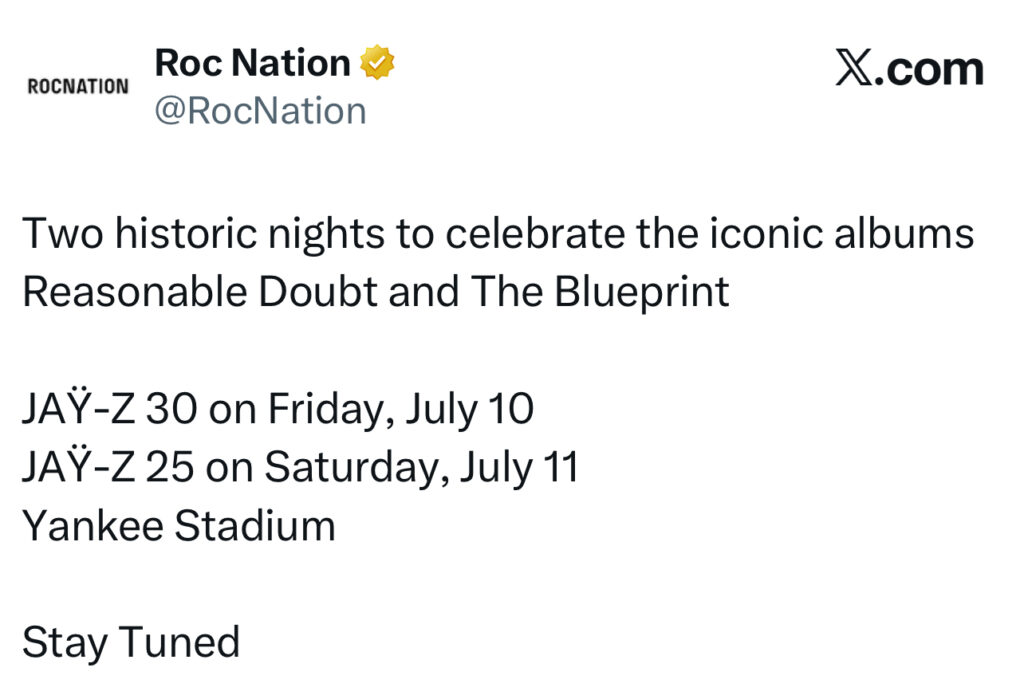Click the word "celebrate" in the tweet
Image resolution: width=1024 pixels, height=695 pixels.
pos(542,234)
